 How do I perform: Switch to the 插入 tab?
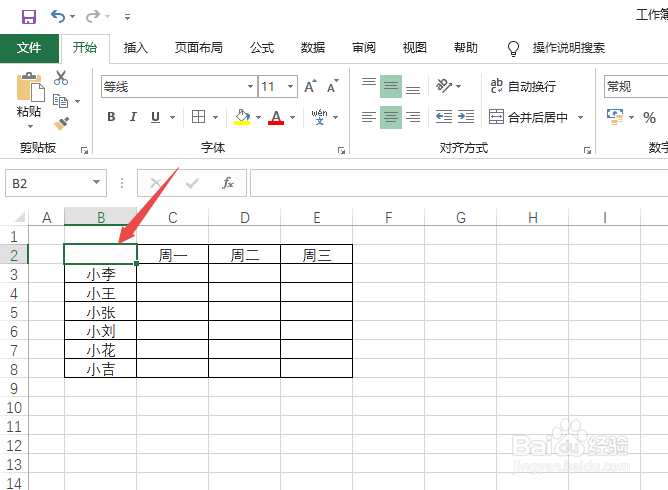(135, 48)
